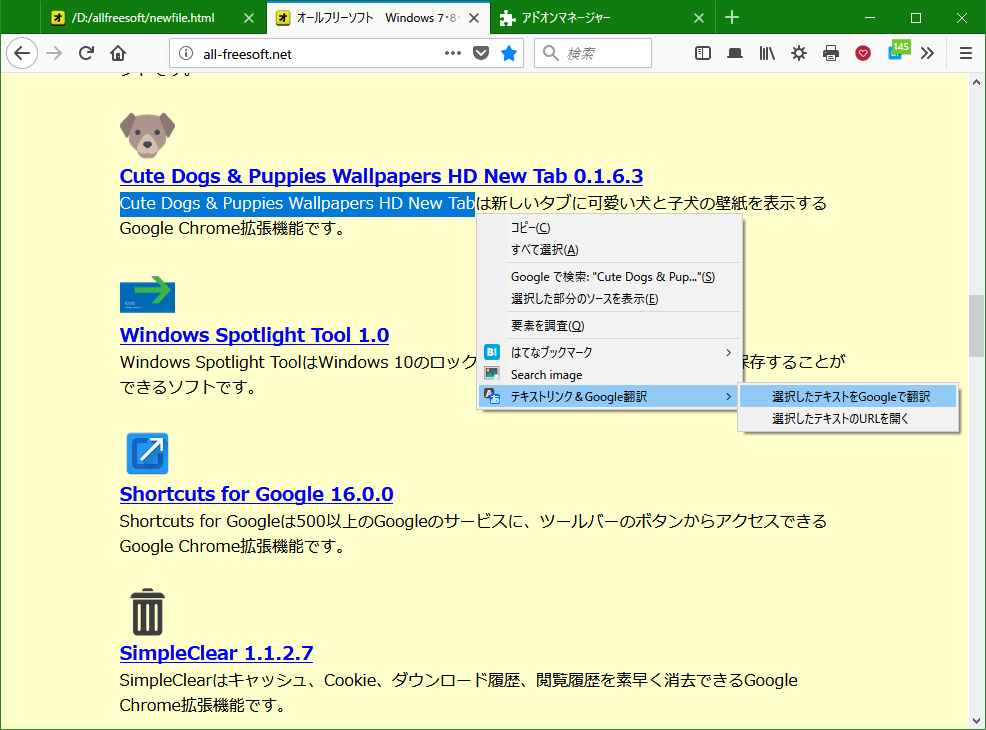Select 選択したテキストをGoogleで翻訳
Image resolution: width=986 pixels, height=730 pixels.
click(x=848, y=397)
